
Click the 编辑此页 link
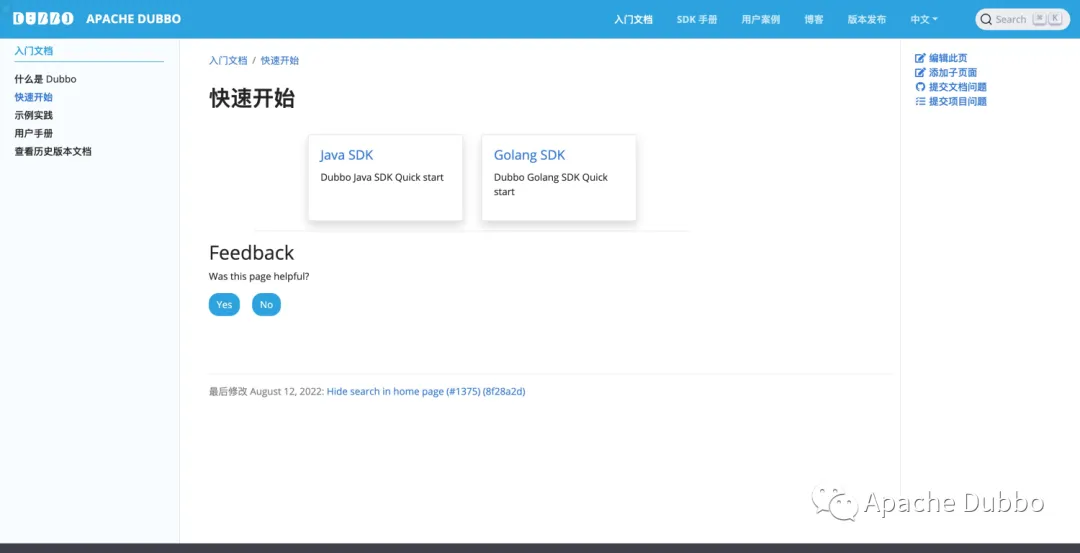click(x=948, y=58)
